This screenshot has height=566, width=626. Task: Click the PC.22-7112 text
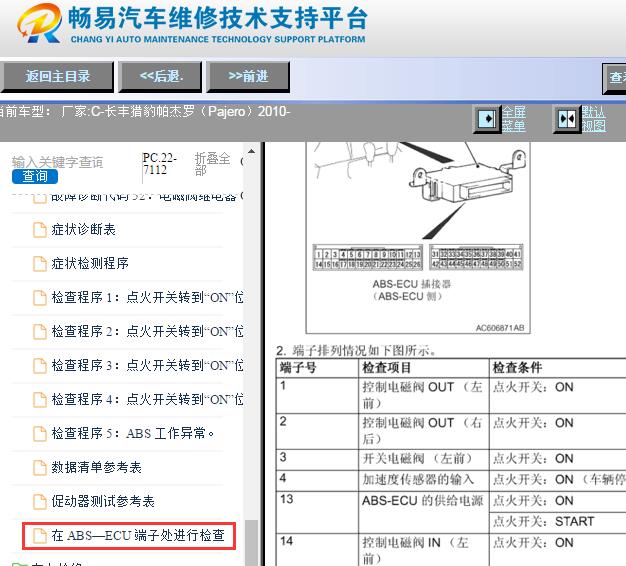(x=160, y=164)
